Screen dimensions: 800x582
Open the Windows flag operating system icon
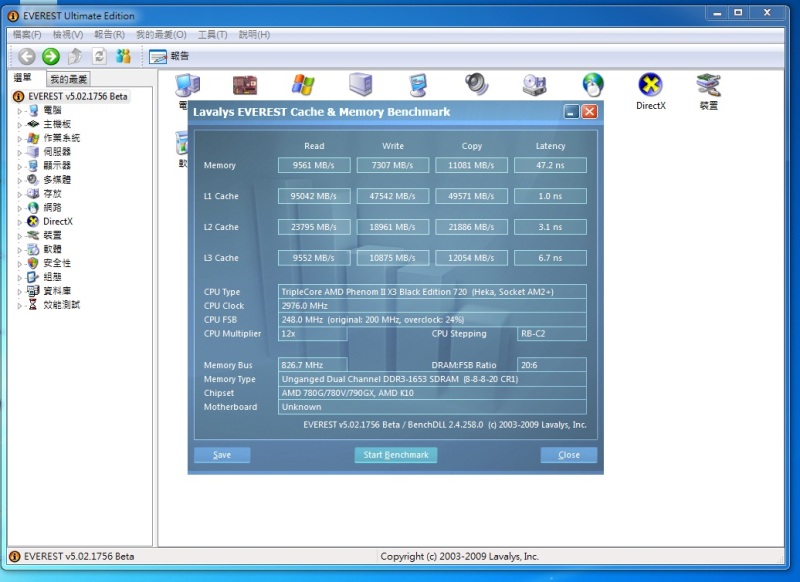[x=303, y=85]
